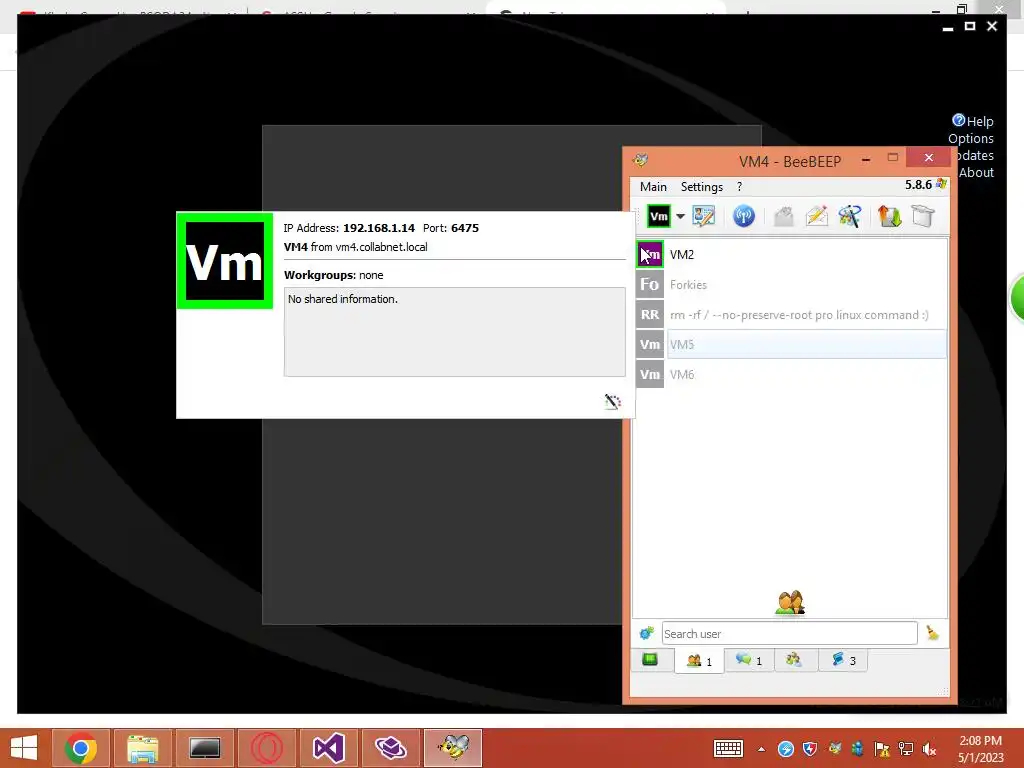Click the BeeBEEP bee icon on taskbar
This screenshot has width=1024, height=768.
click(453, 748)
